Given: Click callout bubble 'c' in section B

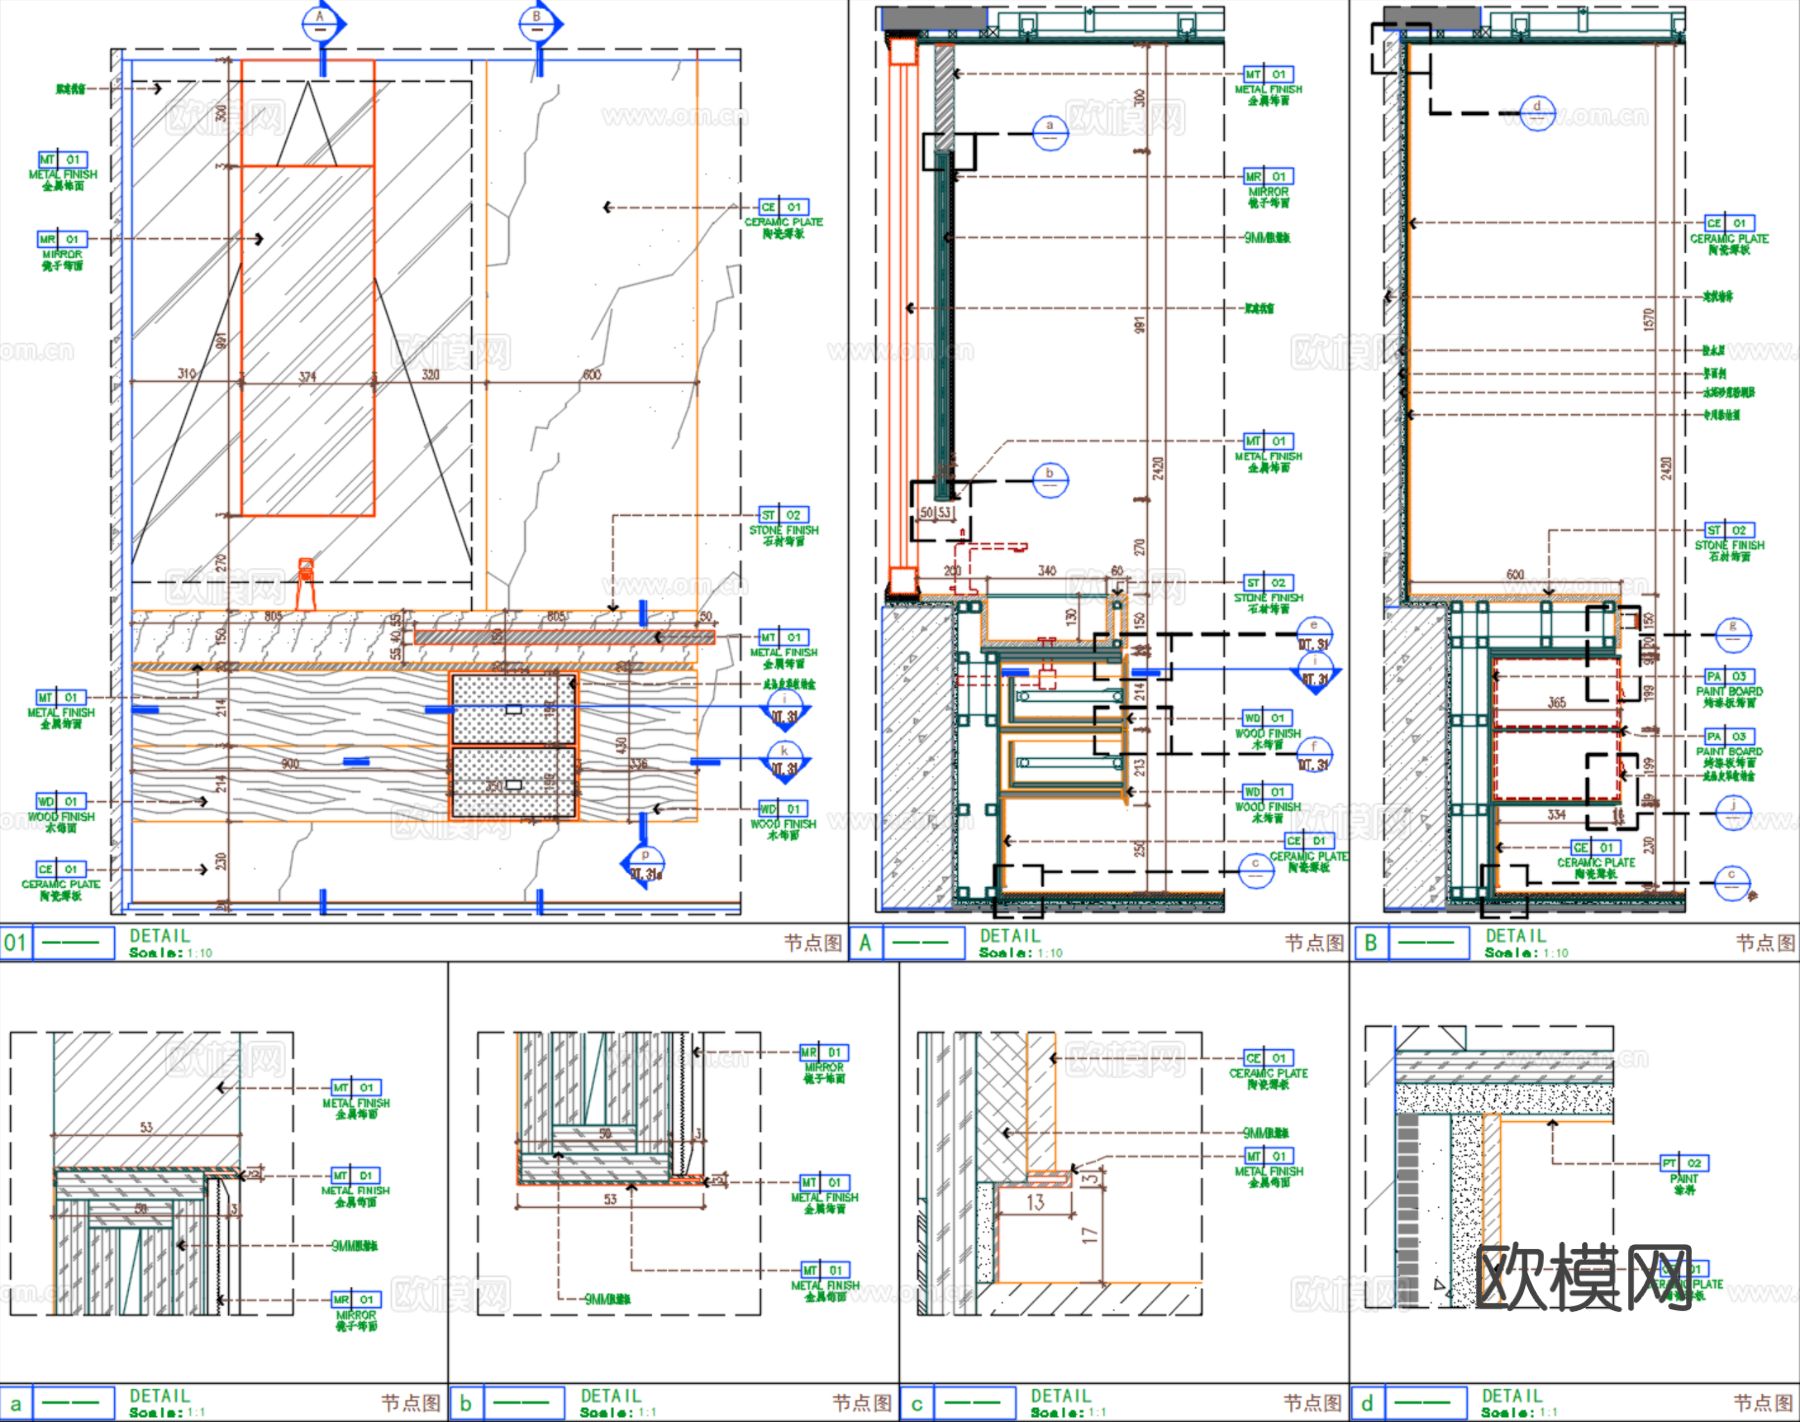Looking at the screenshot, I should point(1733,882).
